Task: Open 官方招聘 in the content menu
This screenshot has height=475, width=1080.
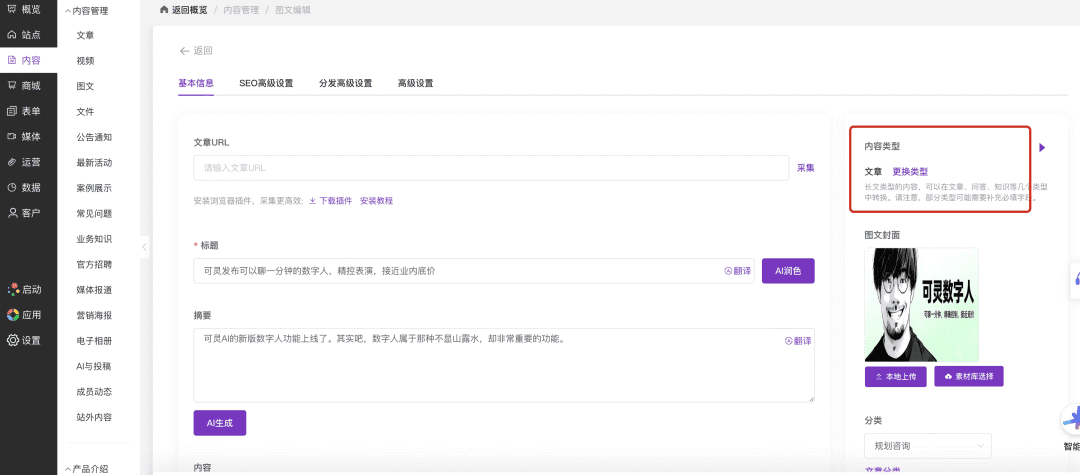Action: coord(94,264)
